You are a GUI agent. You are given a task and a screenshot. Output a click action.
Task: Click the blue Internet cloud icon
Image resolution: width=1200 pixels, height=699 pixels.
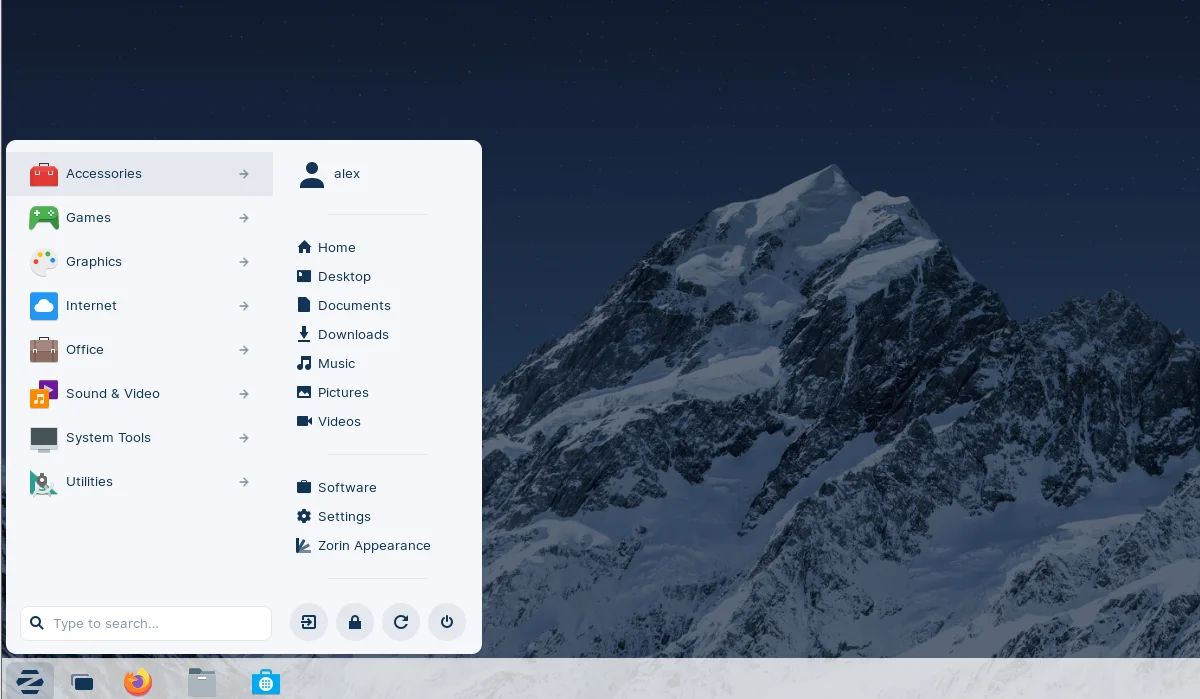(x=44, y=306)
